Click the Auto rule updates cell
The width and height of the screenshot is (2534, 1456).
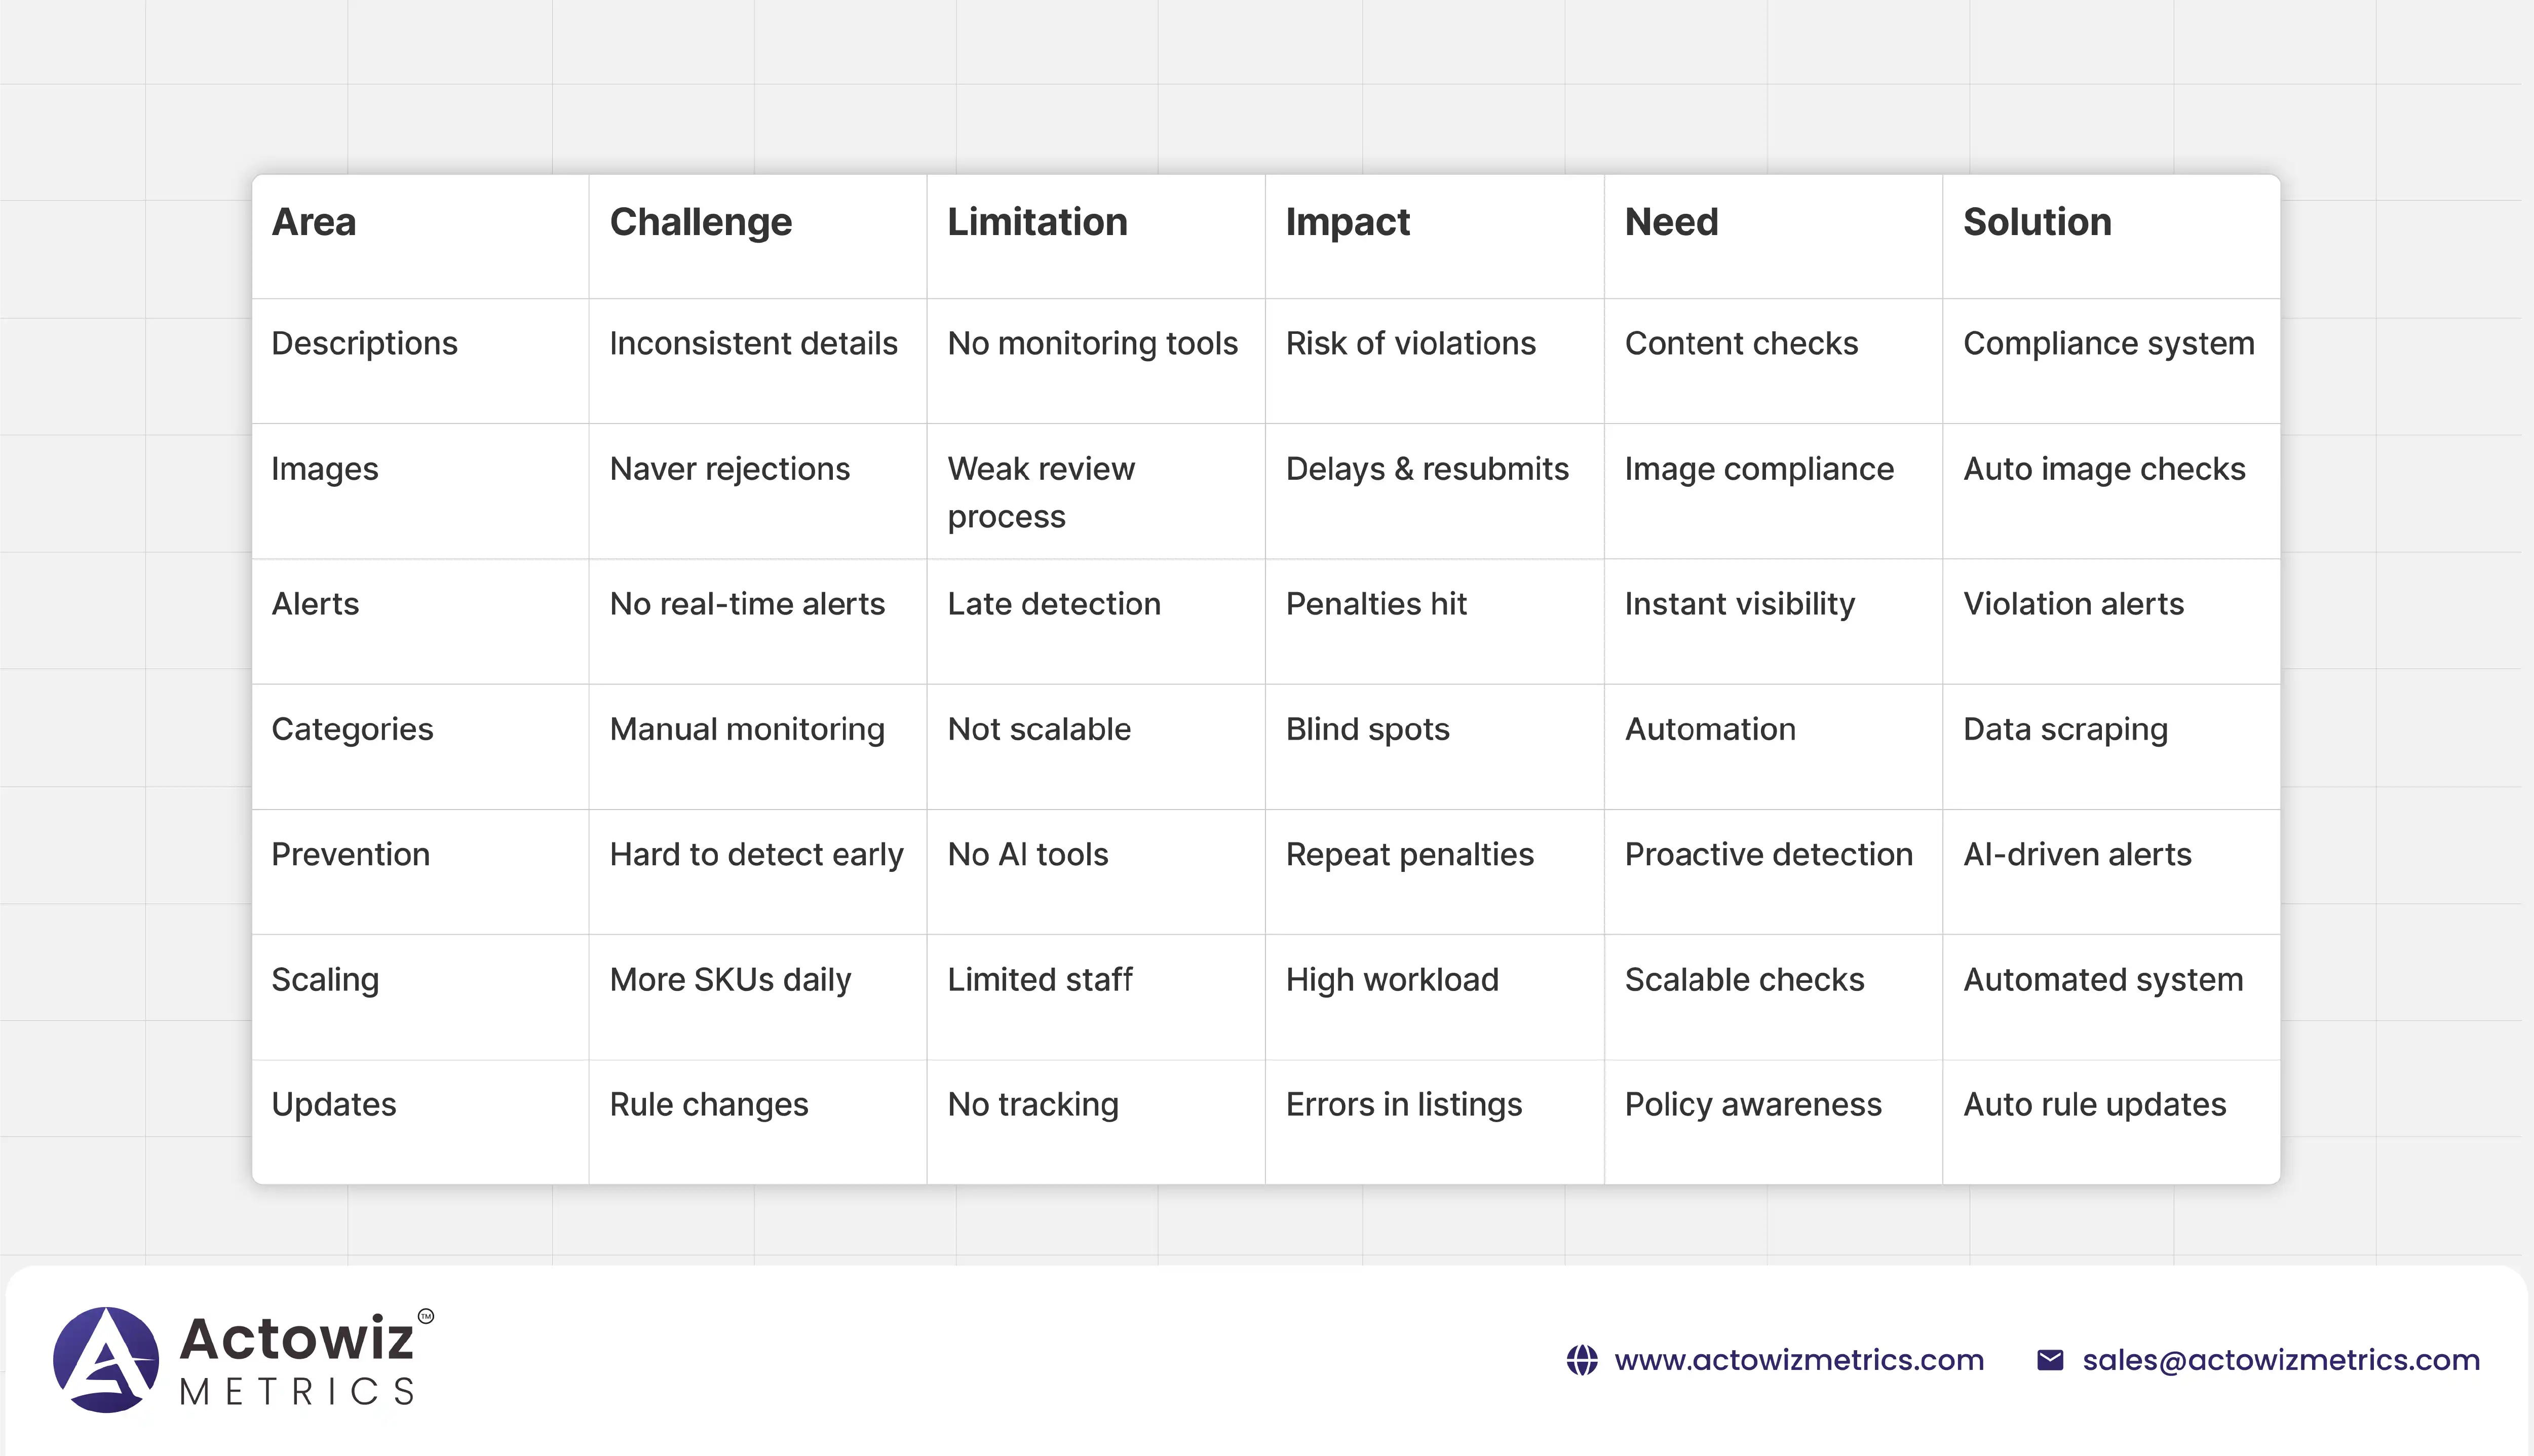coord(2094,1104)
